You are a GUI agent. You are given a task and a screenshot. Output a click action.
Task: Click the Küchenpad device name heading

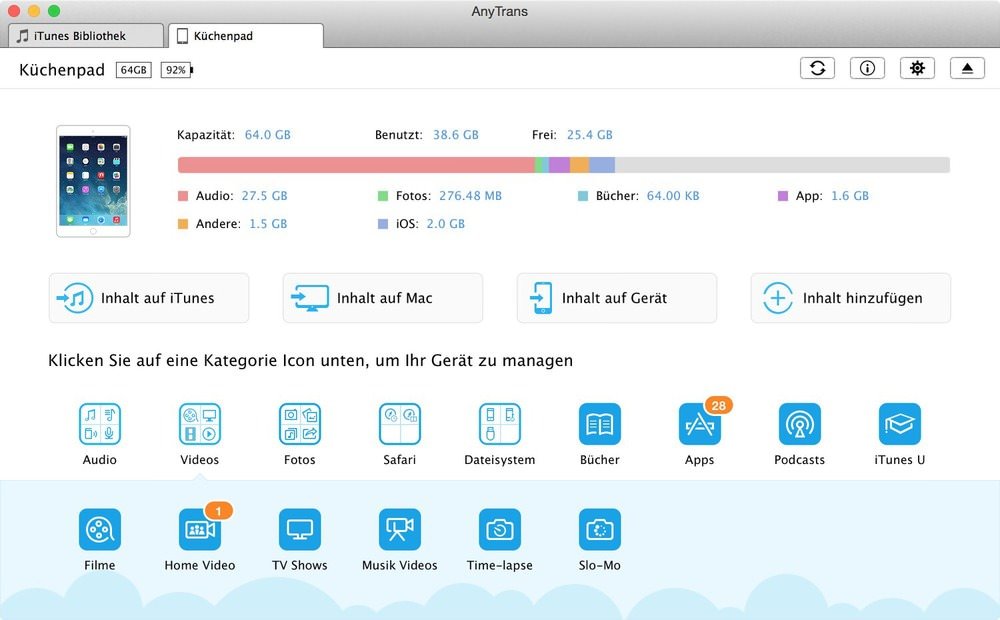click(x=62, y=70)
